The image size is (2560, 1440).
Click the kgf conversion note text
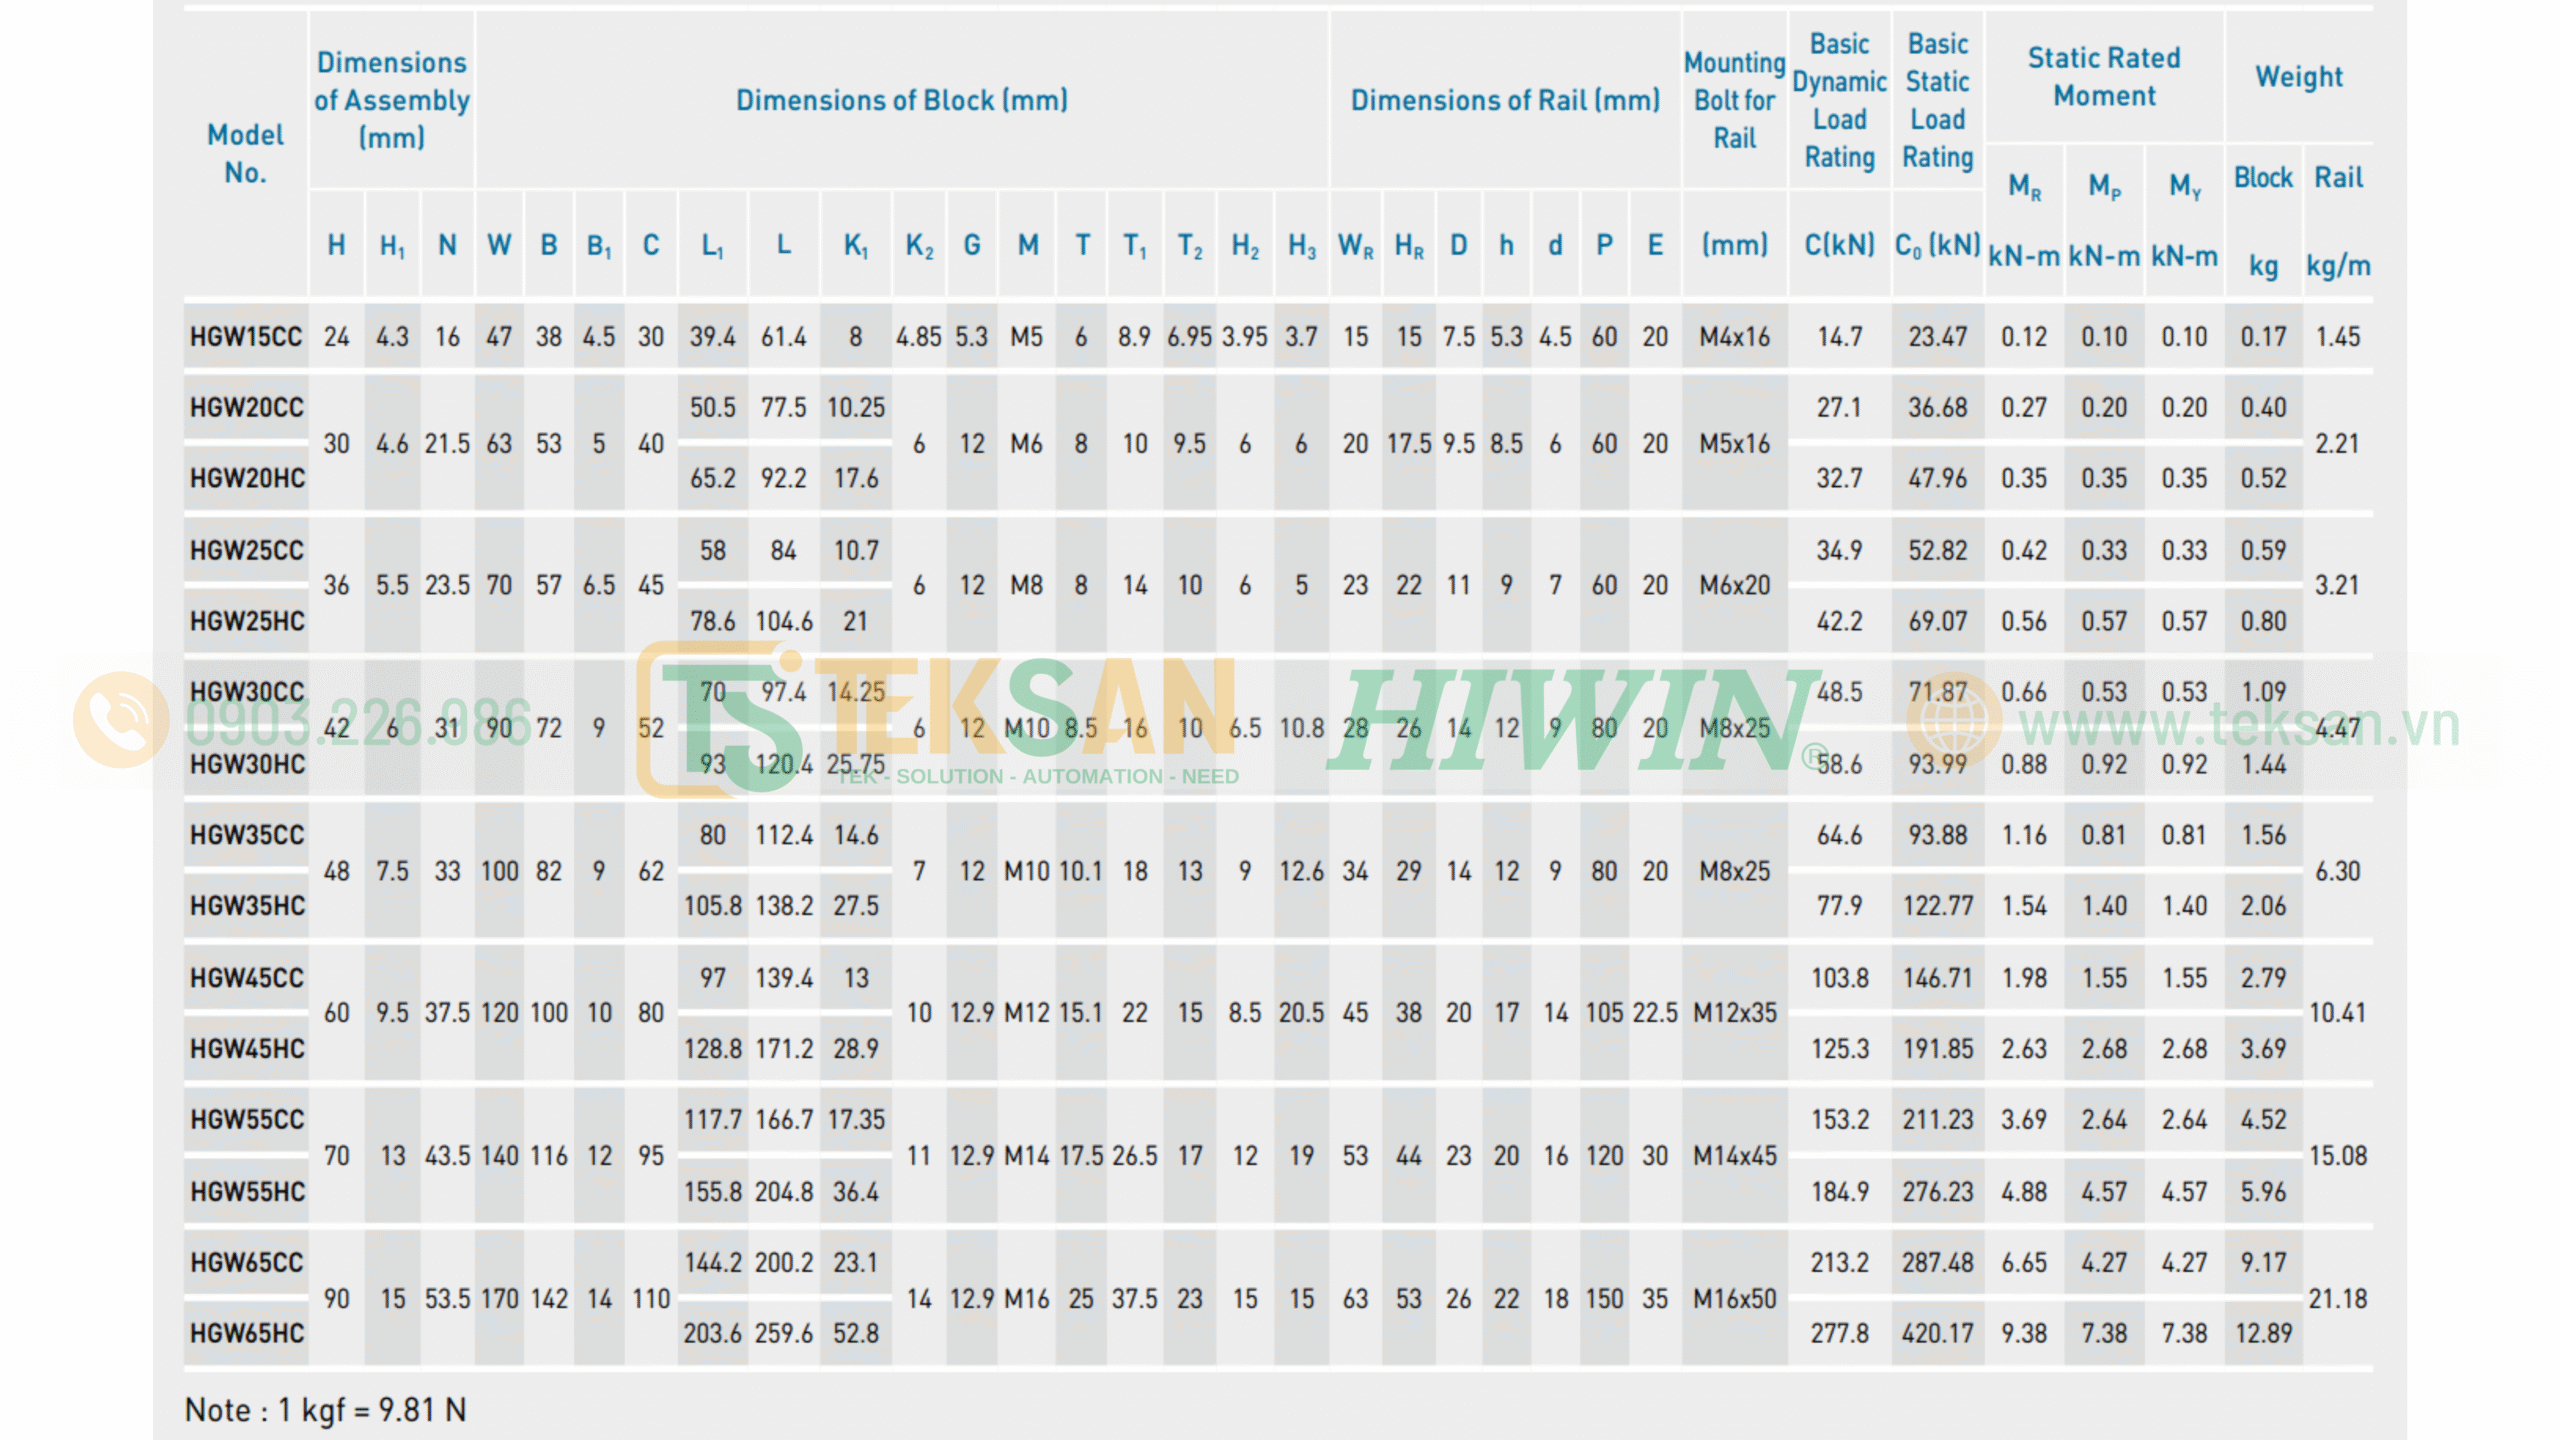(326, 1410)
